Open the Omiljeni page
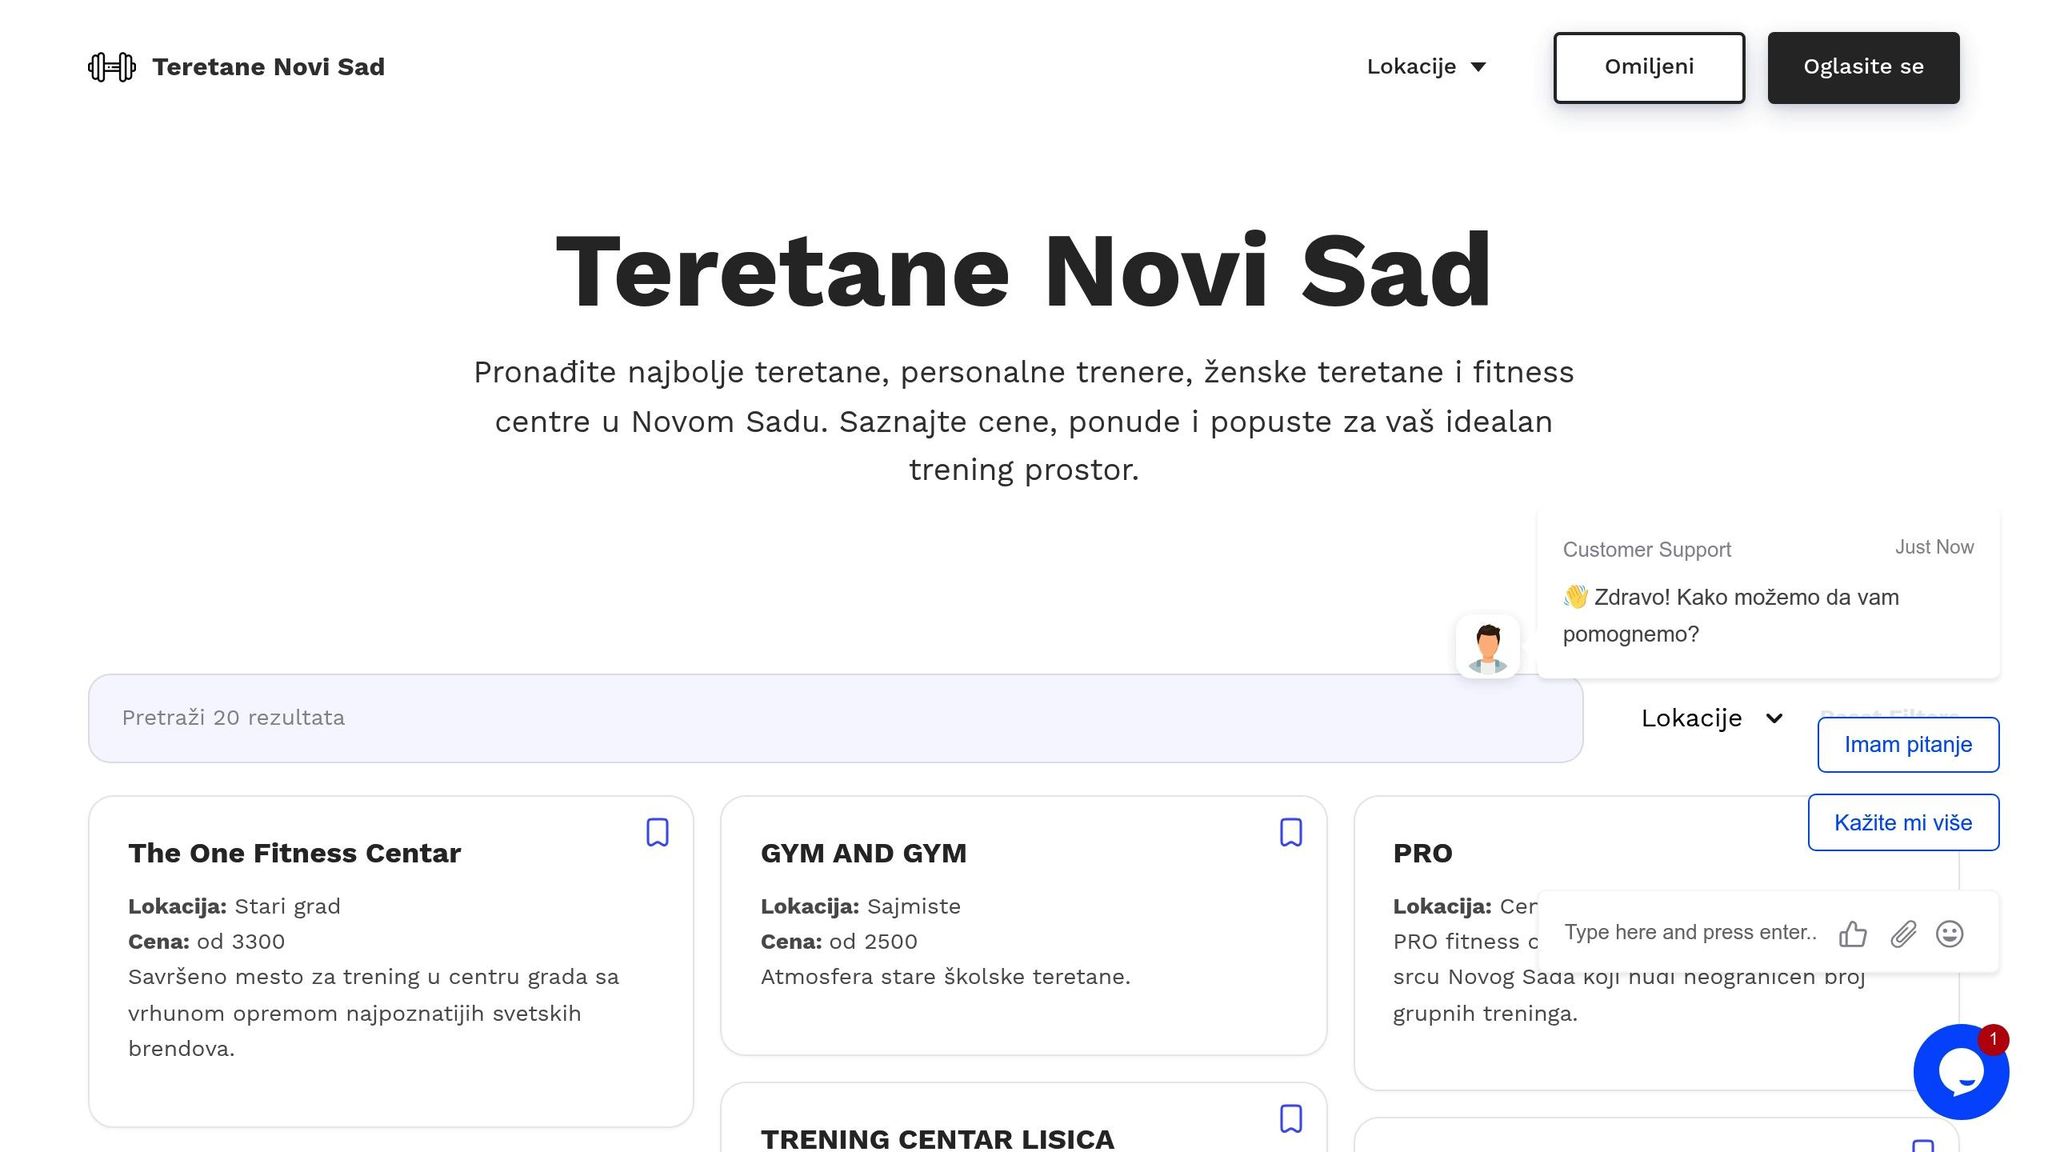This screenshot has height=1152, width=2048. (x=1648, y=67)
